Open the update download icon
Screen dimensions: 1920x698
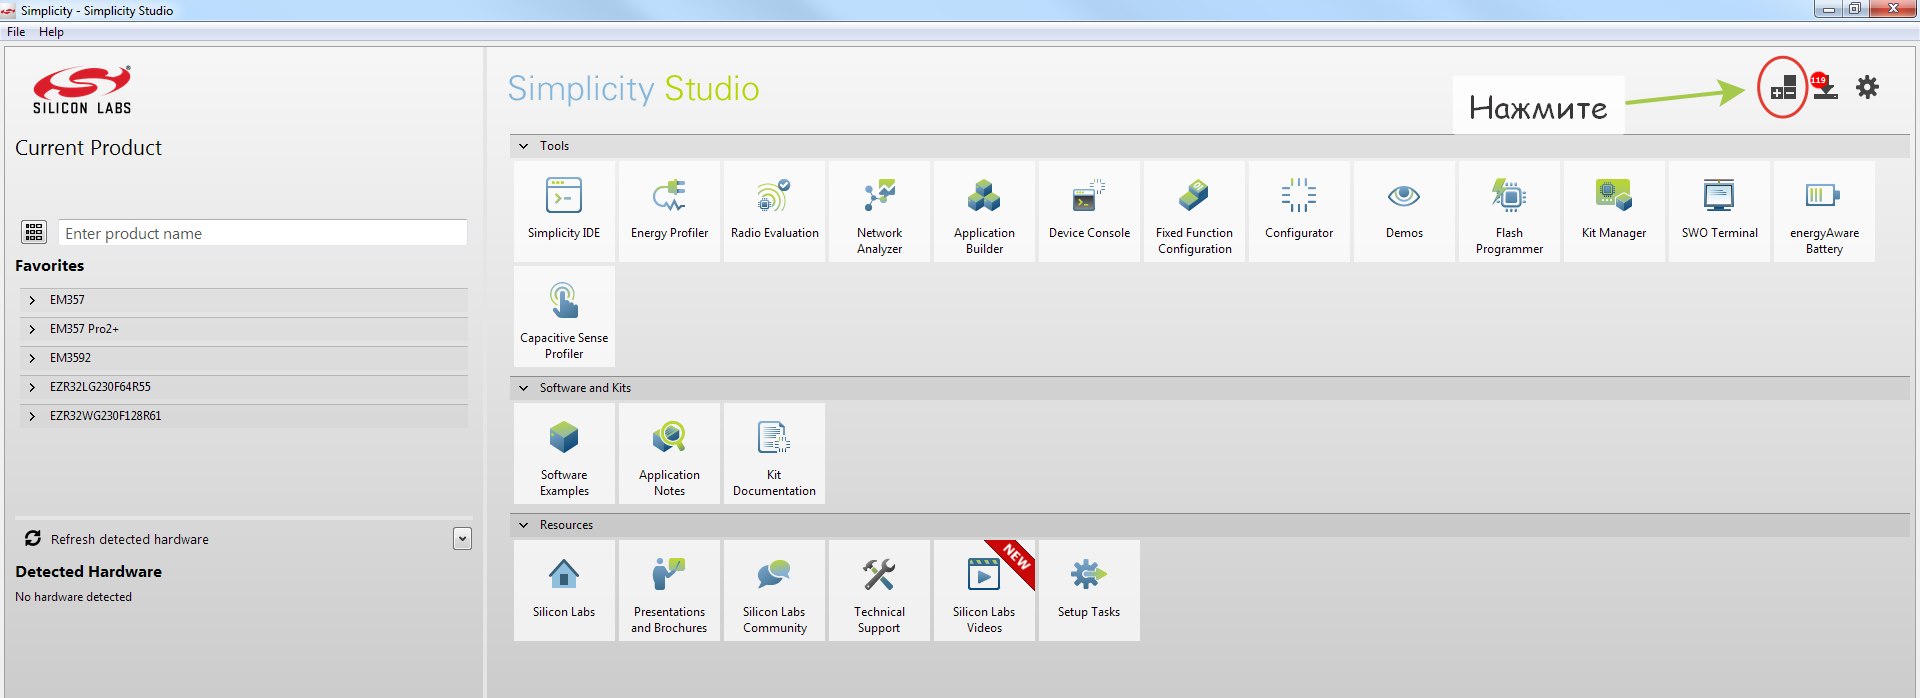pyautogui.click(x=1825, y=86)
